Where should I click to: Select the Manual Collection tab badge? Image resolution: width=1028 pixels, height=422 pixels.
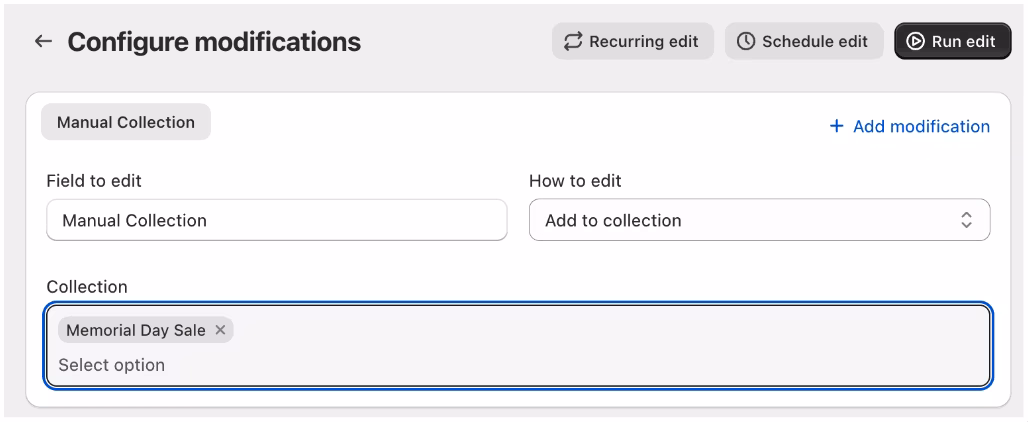coord(126,122)
